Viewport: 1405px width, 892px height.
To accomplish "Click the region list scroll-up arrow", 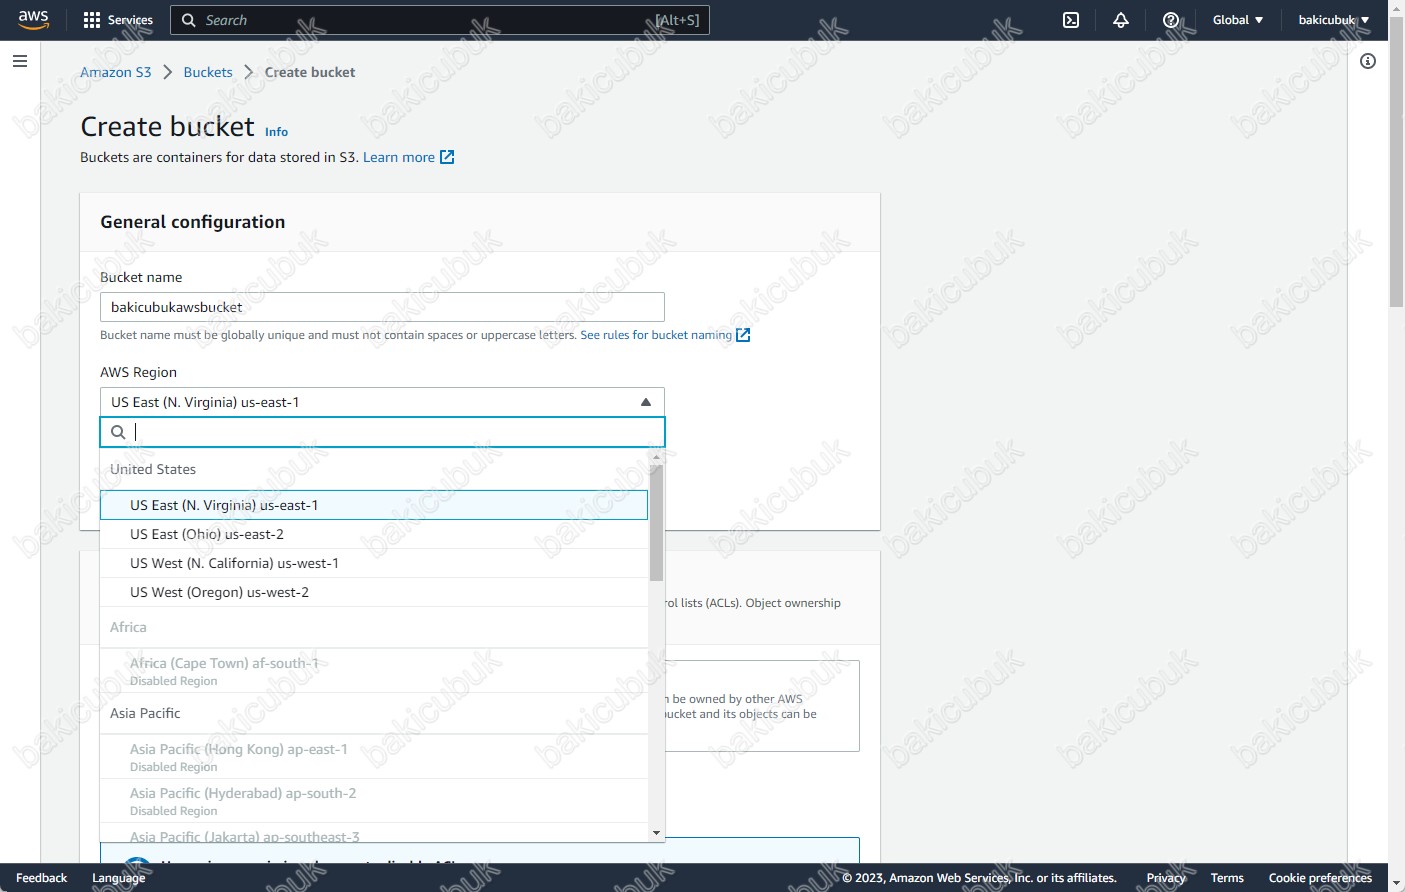I will click(656, 457).
